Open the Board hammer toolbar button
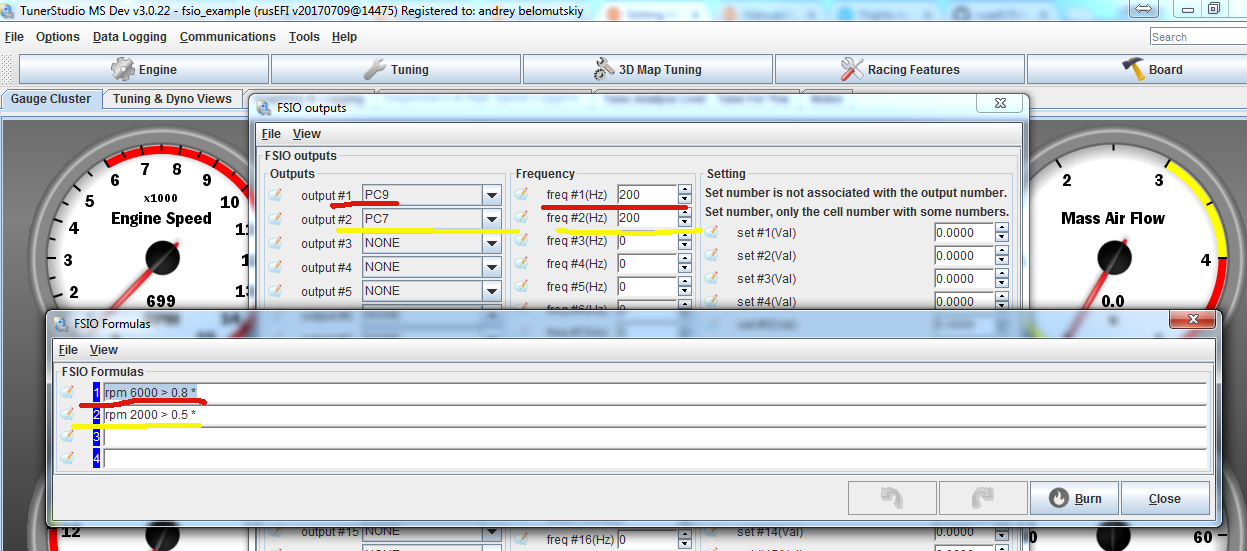This screenshot has width=1247, height=551. (1133, 69)
